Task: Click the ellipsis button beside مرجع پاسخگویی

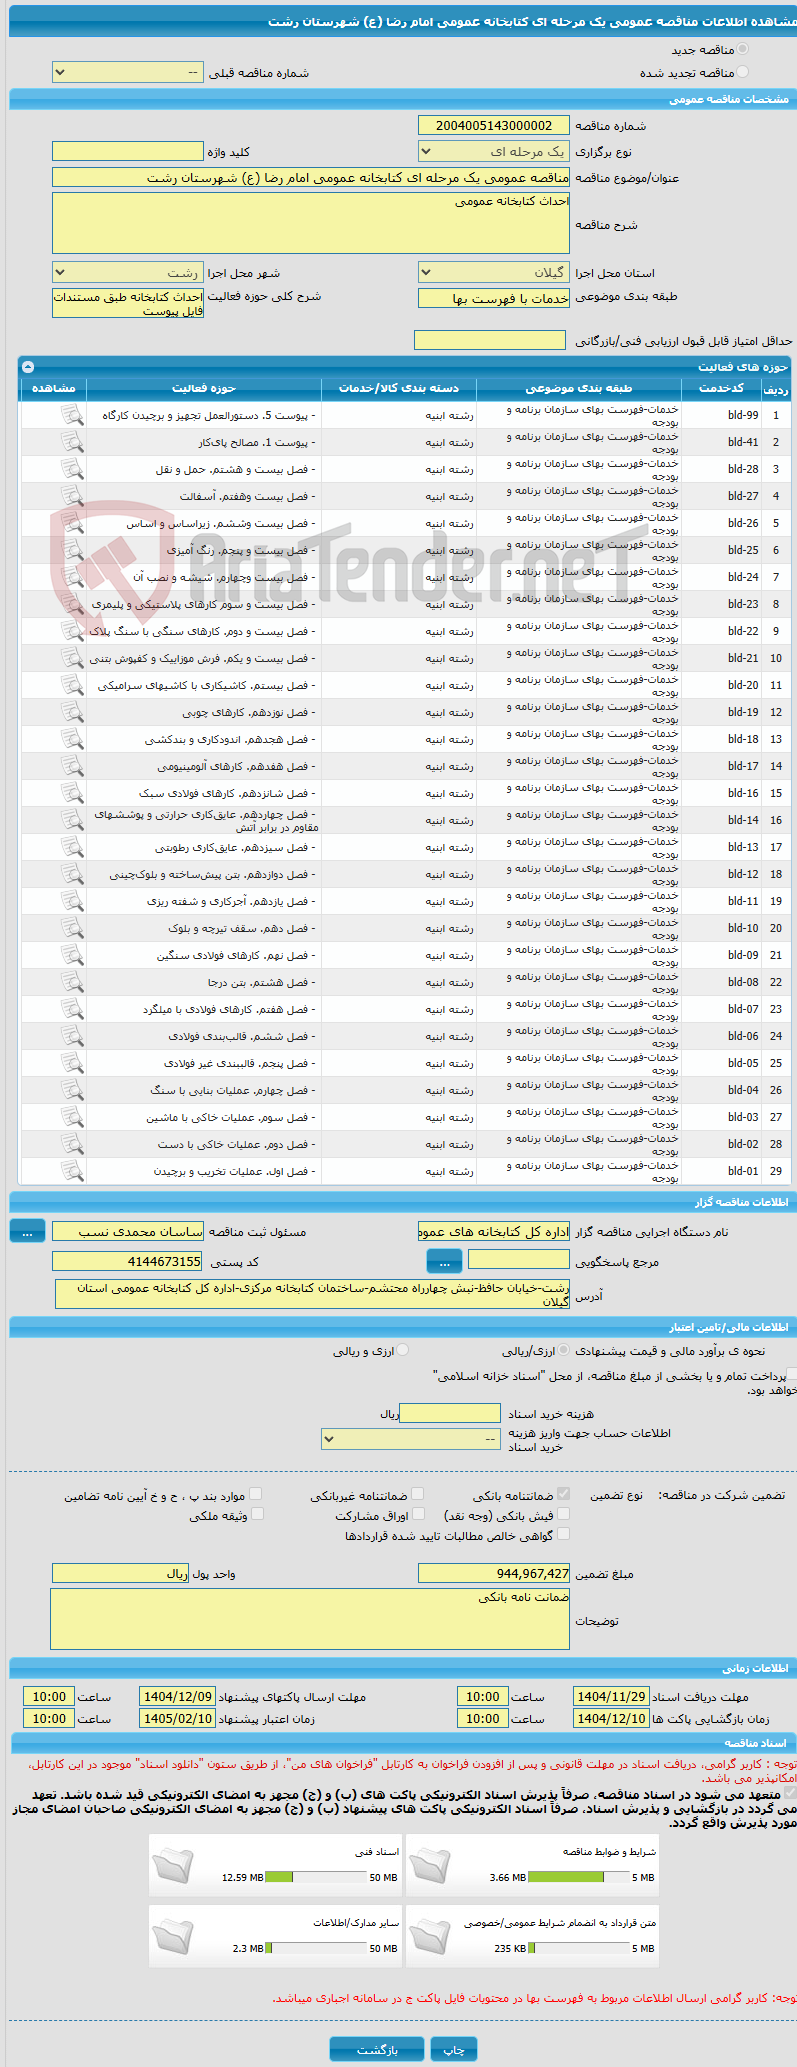Action: click(x=444, y=1261)
